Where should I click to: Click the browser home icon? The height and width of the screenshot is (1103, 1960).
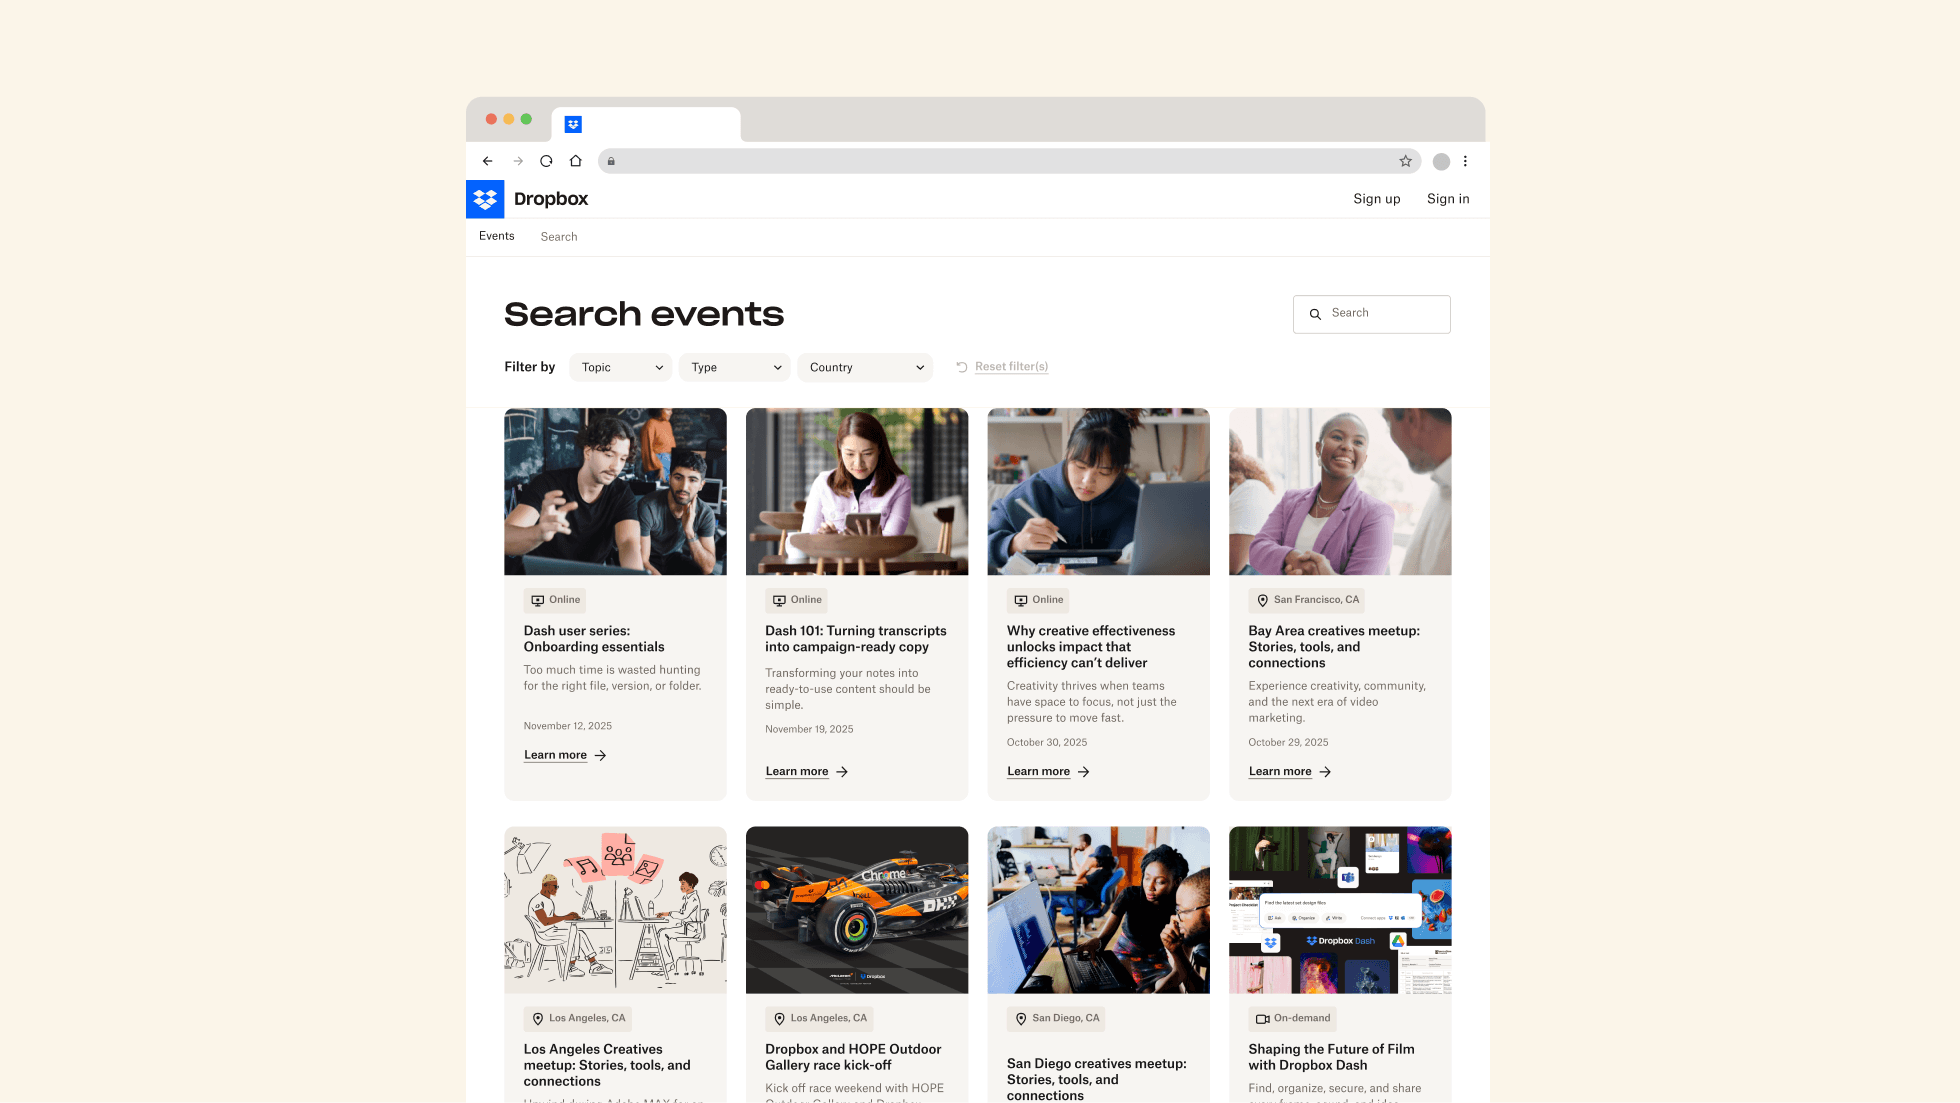tap(575, 161)
